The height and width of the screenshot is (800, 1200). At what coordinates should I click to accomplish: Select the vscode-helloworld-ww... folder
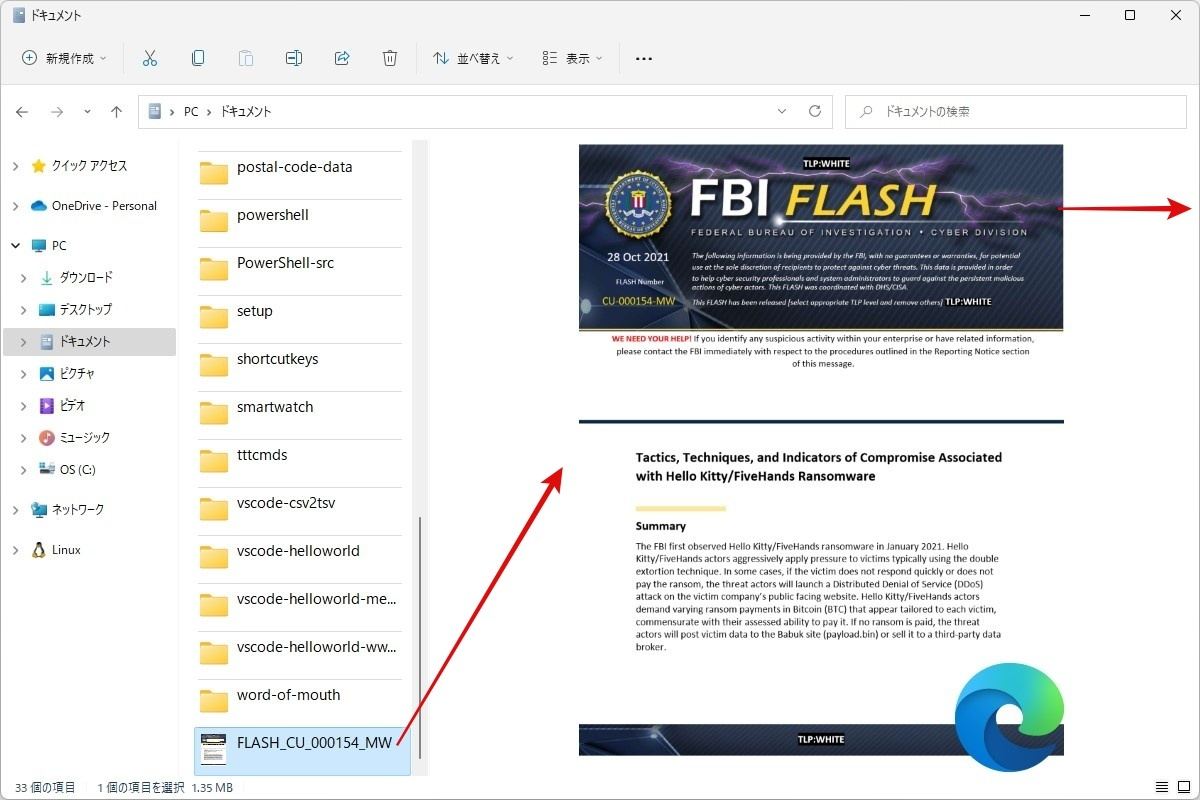tap(299, 652)
